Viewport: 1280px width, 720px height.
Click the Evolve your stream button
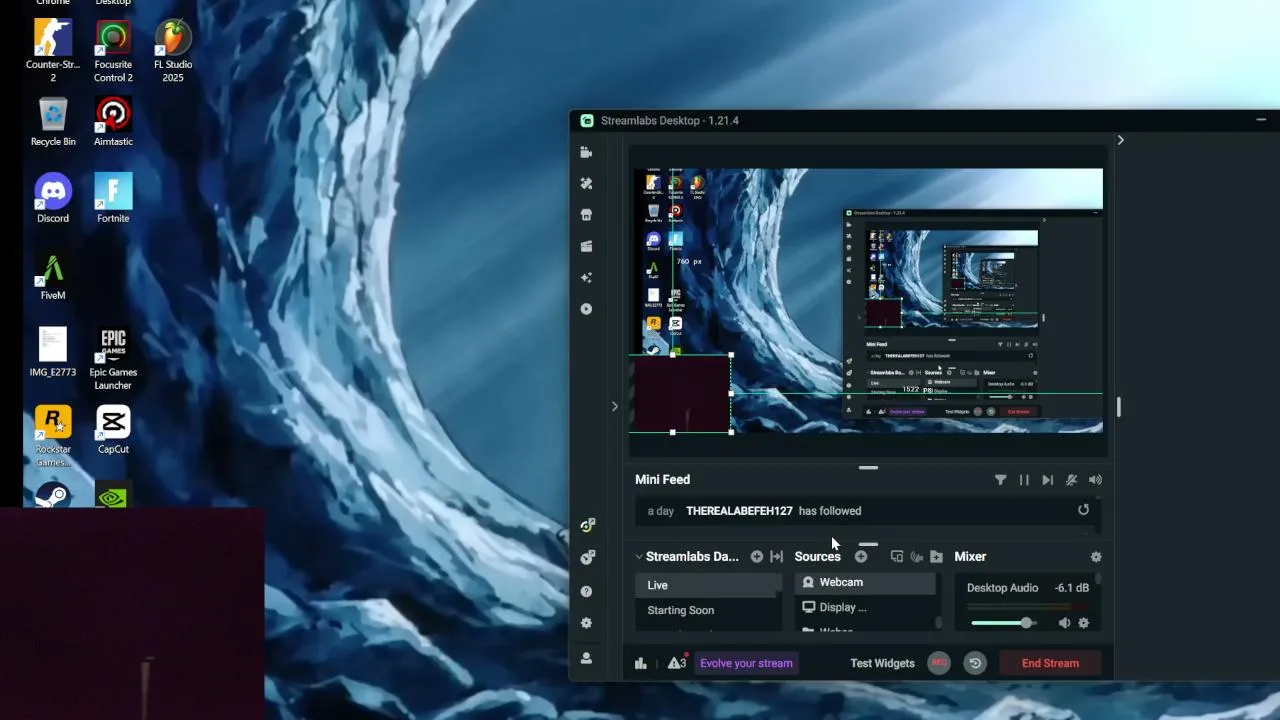pyautogui.click(x=746, y=663)
